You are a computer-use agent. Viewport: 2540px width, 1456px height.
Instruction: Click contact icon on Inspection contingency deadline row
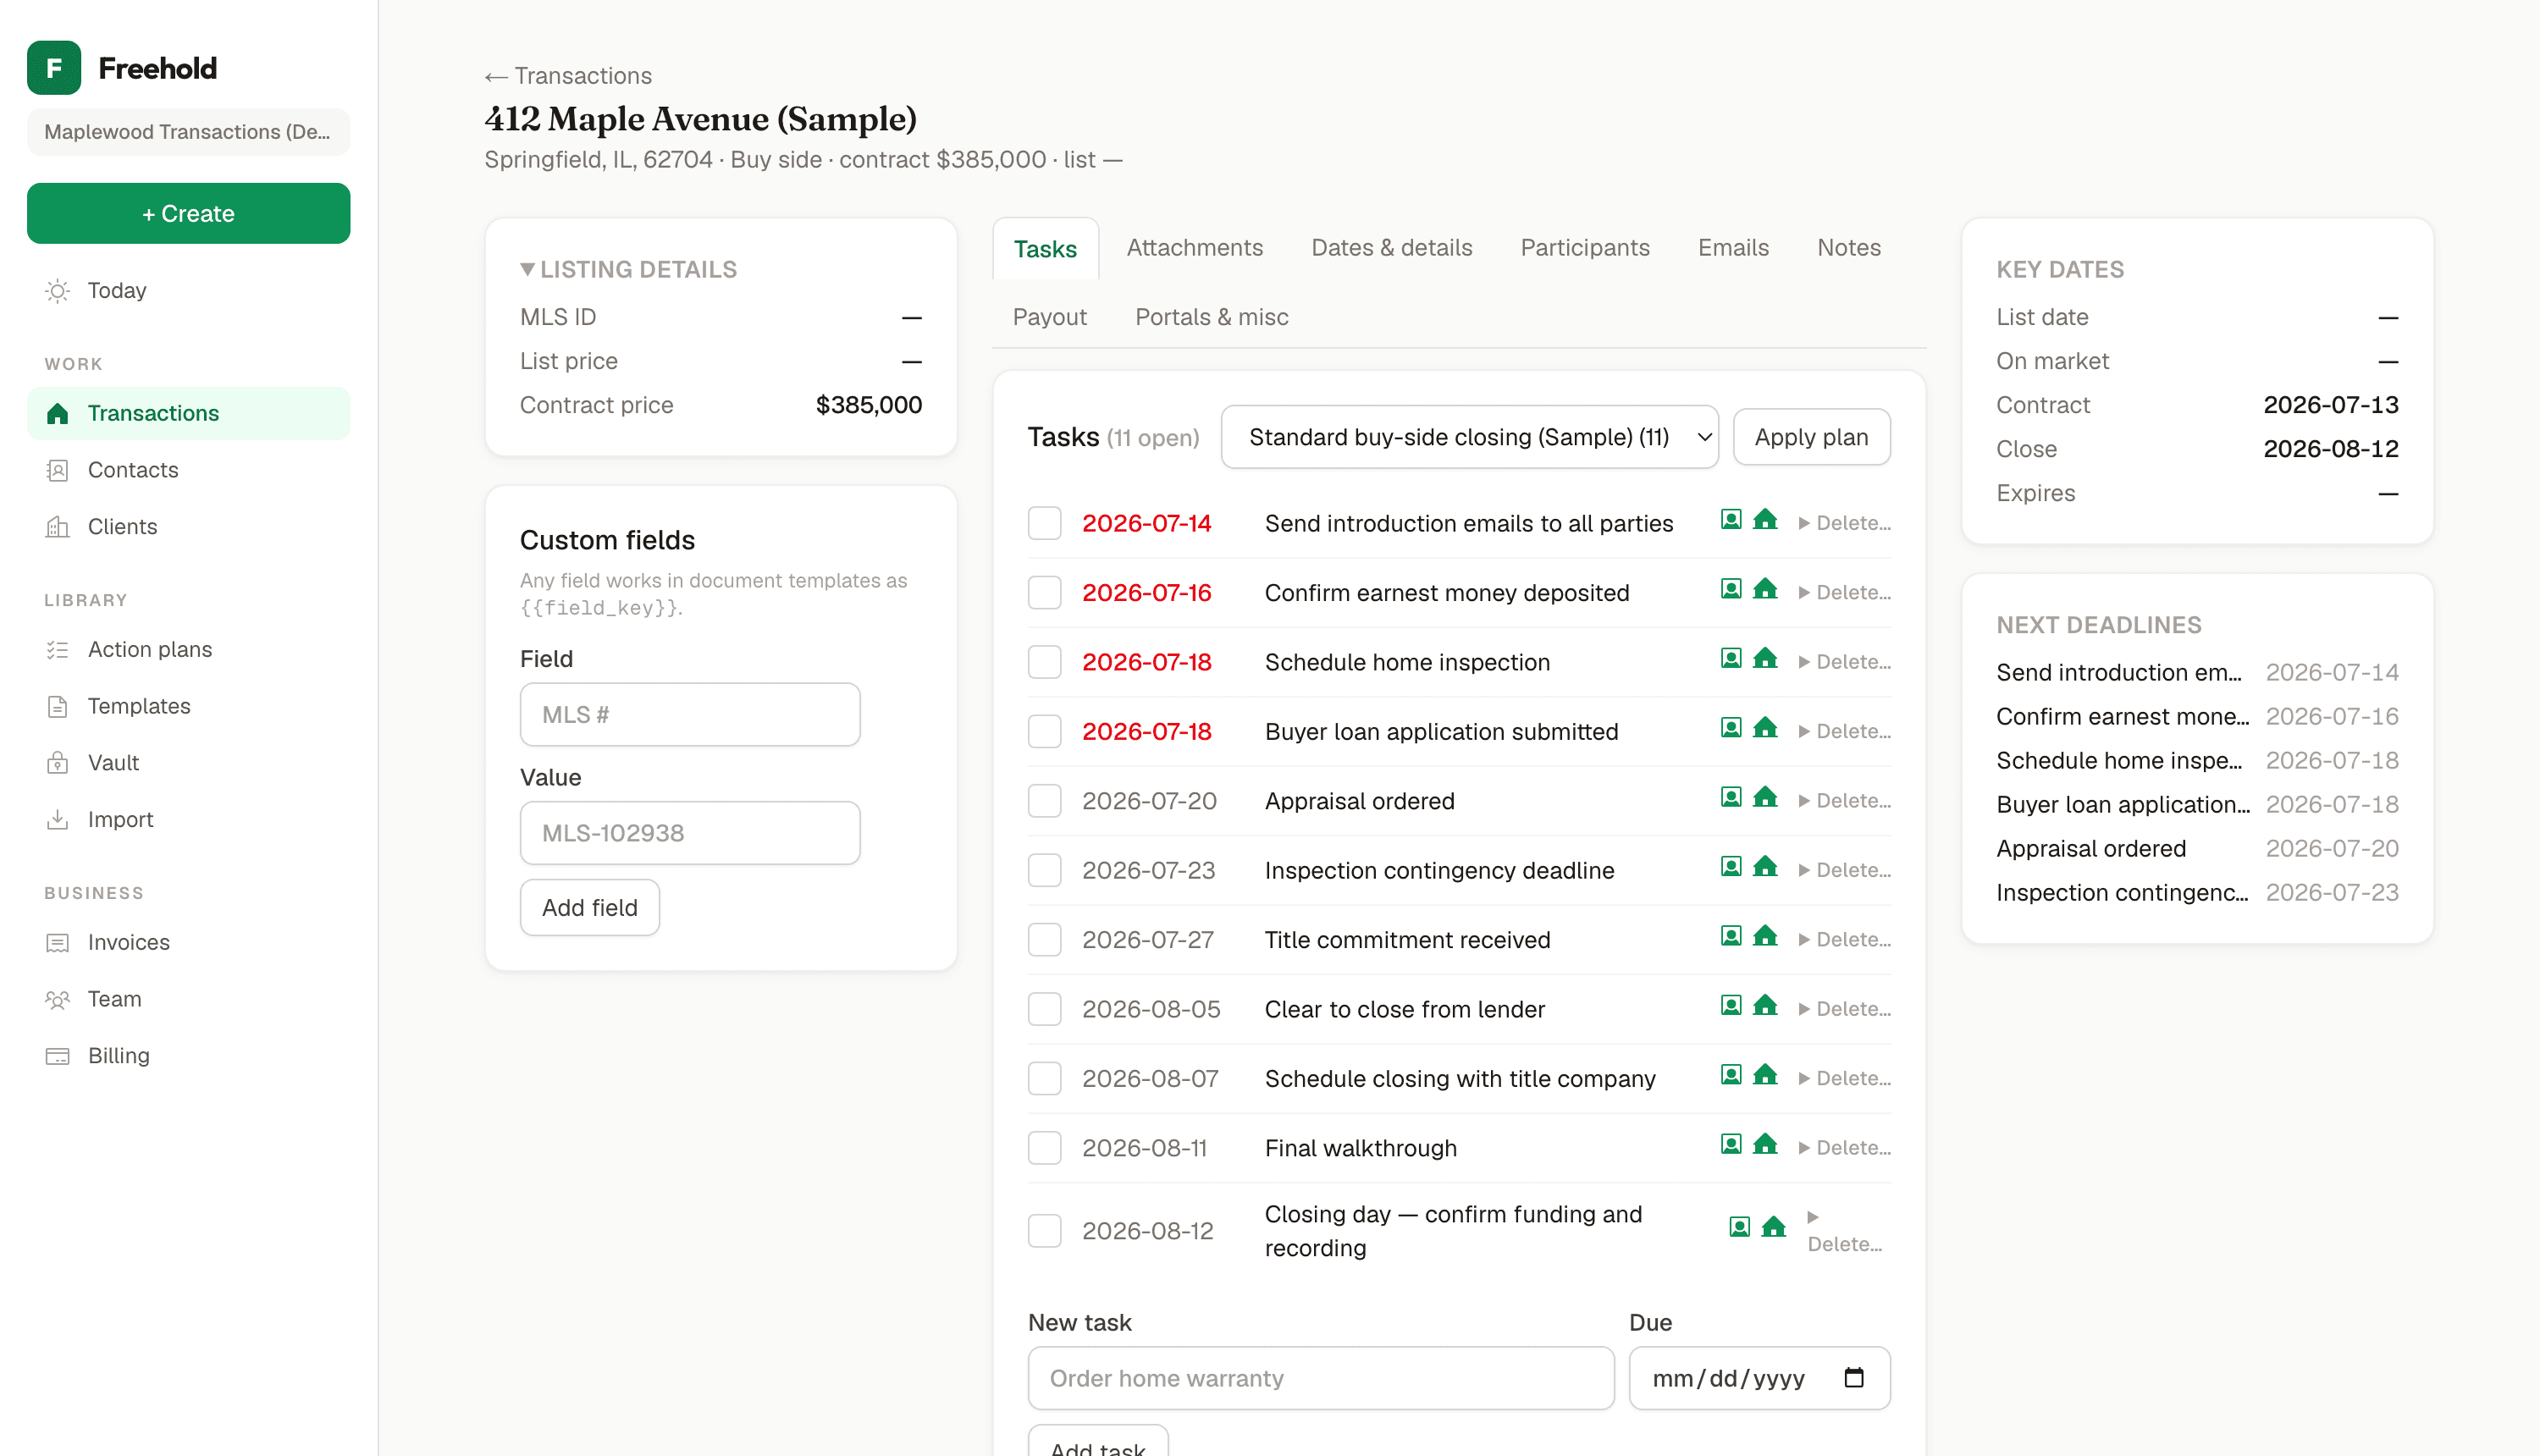click(1731, 867)
